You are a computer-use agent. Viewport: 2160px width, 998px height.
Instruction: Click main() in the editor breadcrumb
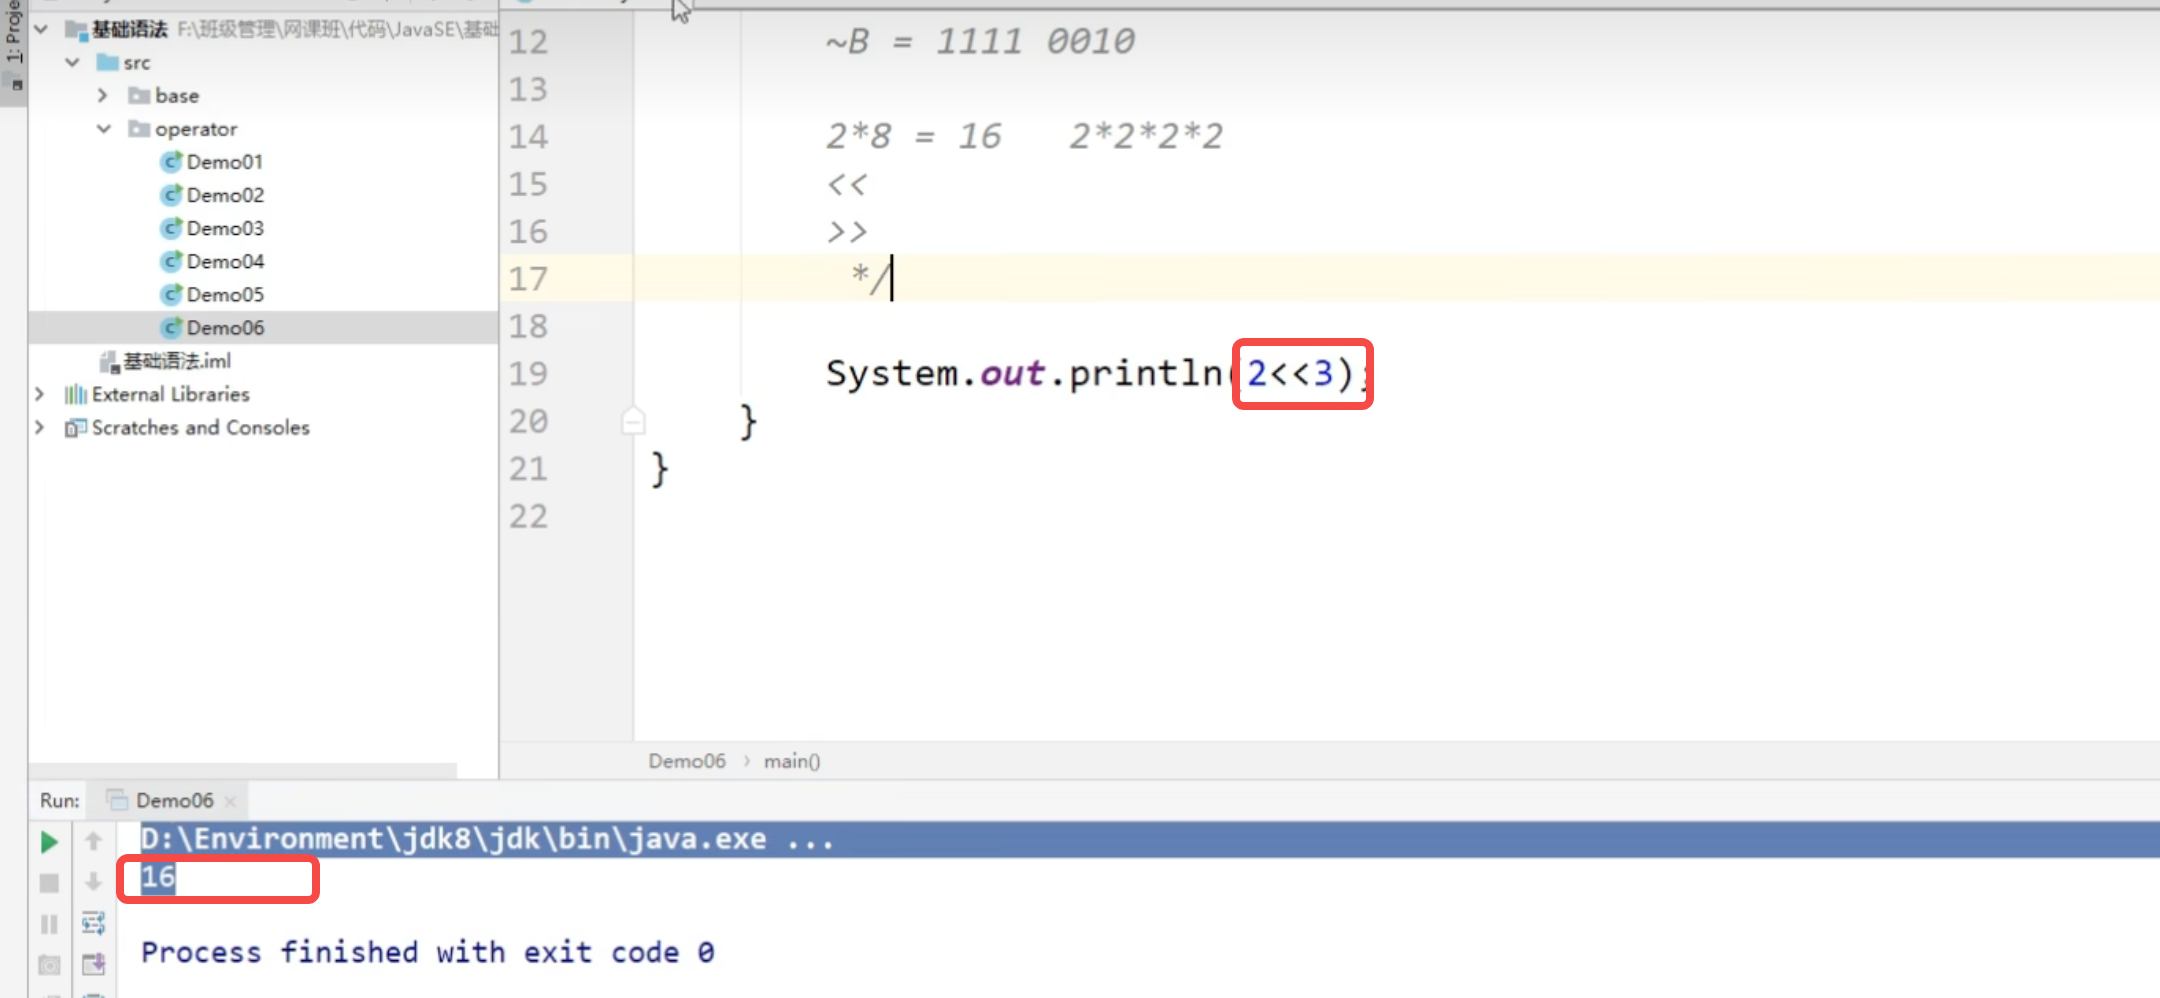coord(792,761)
